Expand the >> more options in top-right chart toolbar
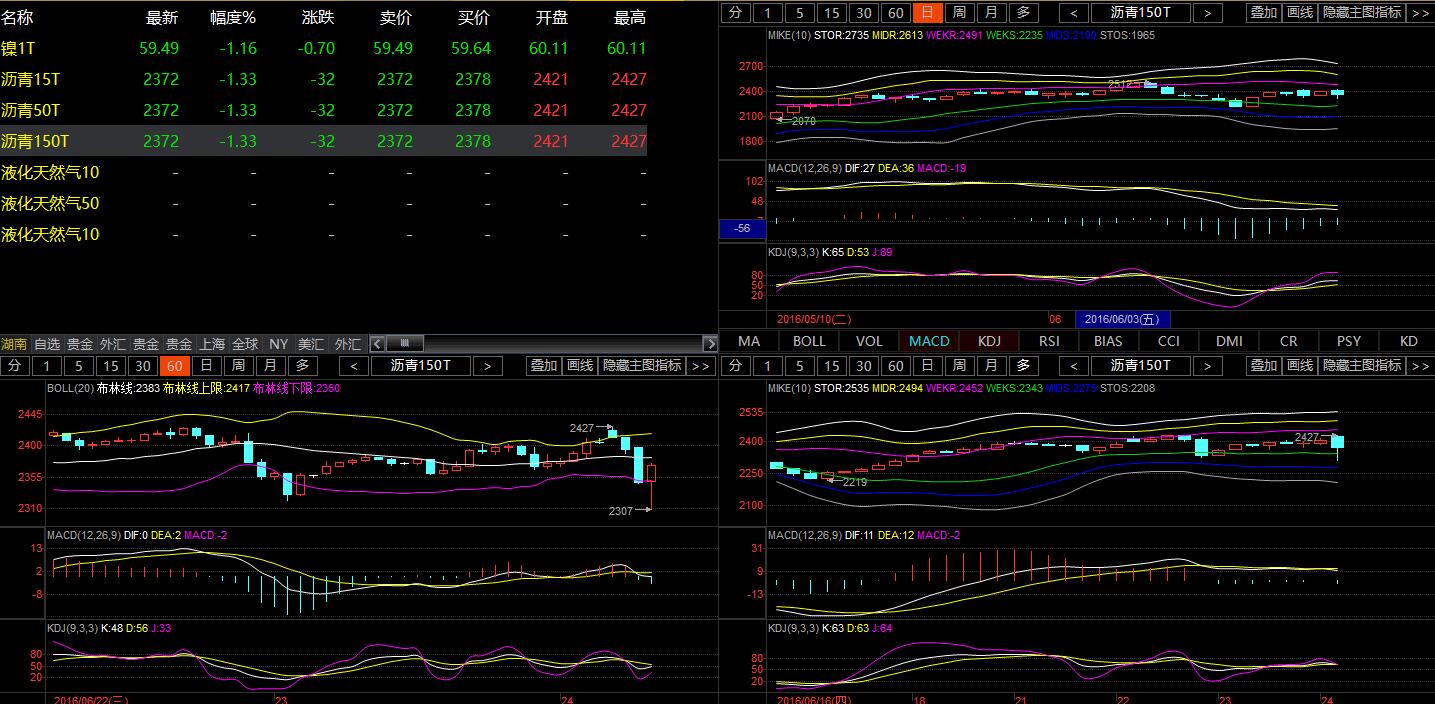The height and width of the screenshot is (704, 1435). point(1420,13)
